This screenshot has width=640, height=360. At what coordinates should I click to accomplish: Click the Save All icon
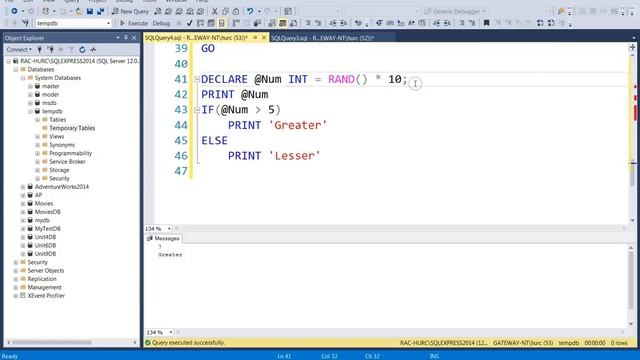(100, 11)
